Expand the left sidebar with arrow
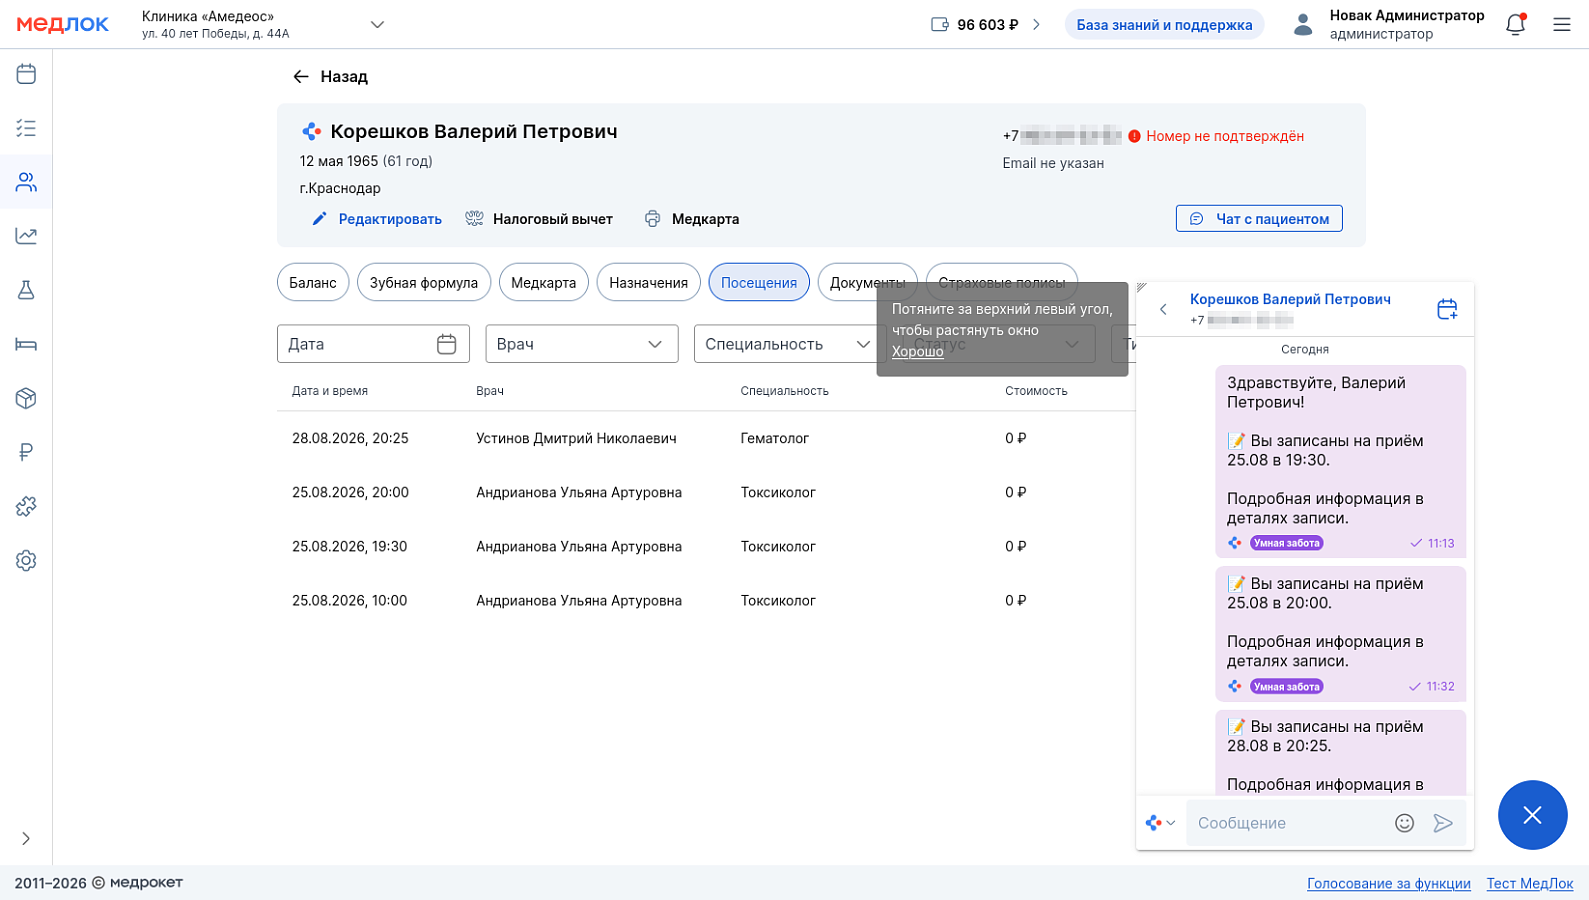The height and width of the screenshot is (900, 1589). click(26, 838)
